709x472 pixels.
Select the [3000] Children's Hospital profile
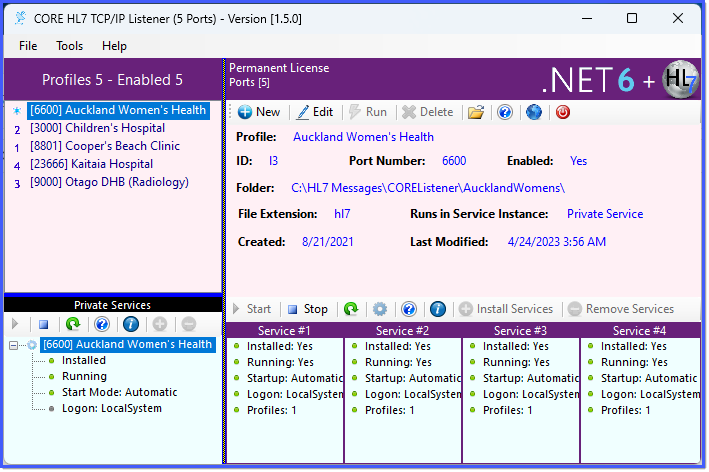click(x=97, y=128)
